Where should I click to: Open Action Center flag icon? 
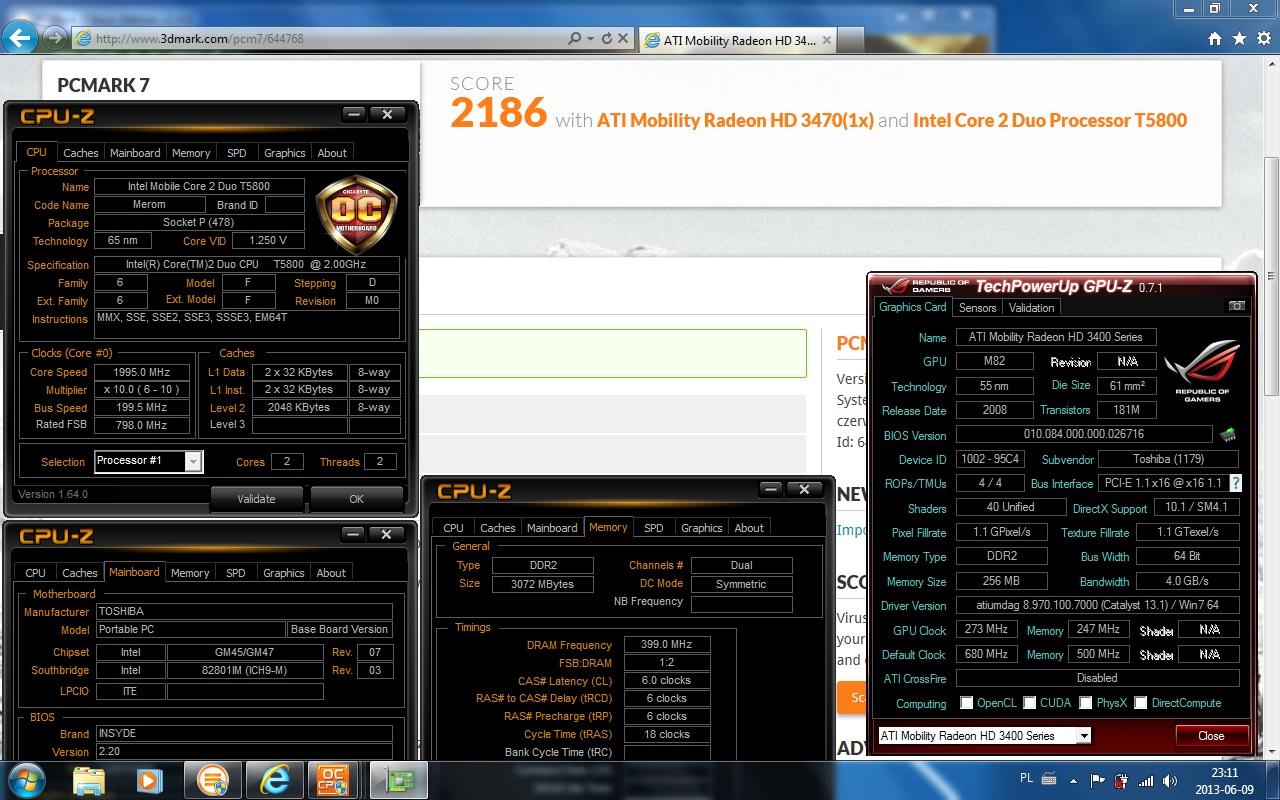[1097, 780]
